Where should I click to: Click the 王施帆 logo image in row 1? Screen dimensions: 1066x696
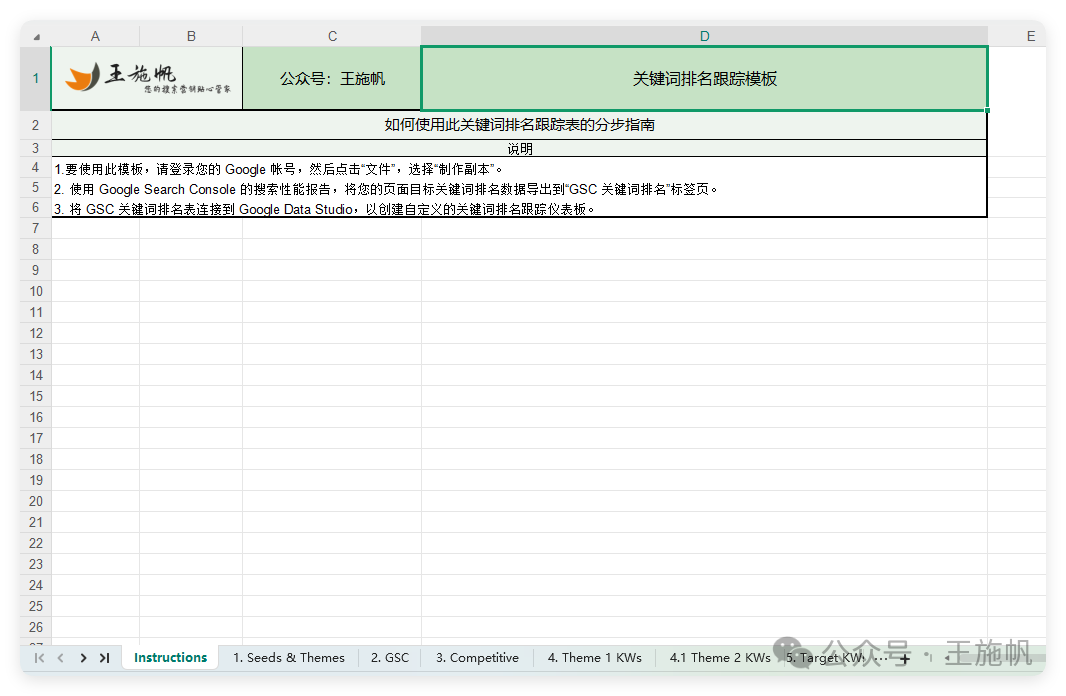pos(148,78)
